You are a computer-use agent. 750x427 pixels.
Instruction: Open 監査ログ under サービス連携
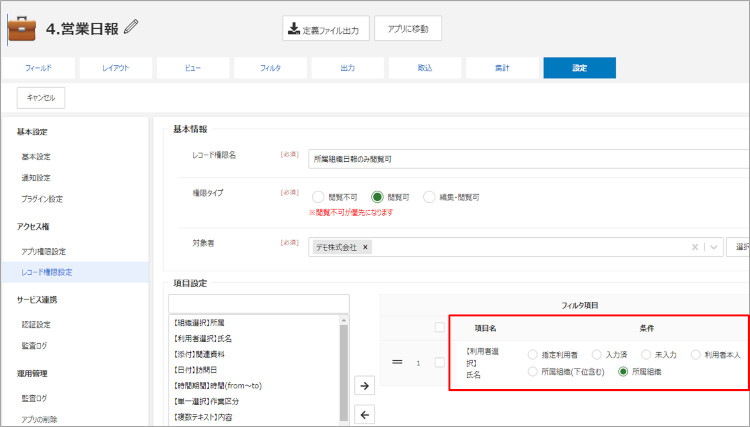click(x=34, y=345)
